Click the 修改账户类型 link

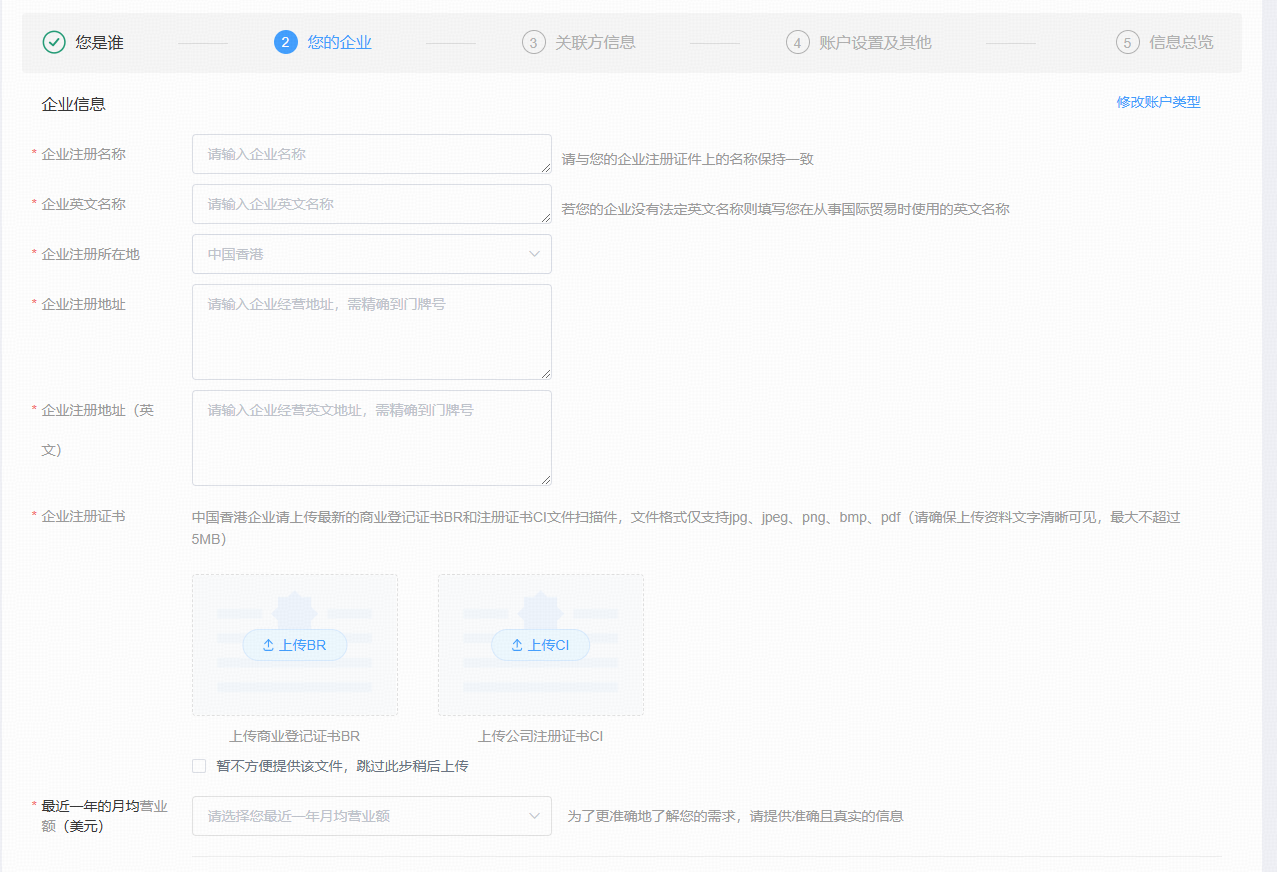click(1158, 102)
